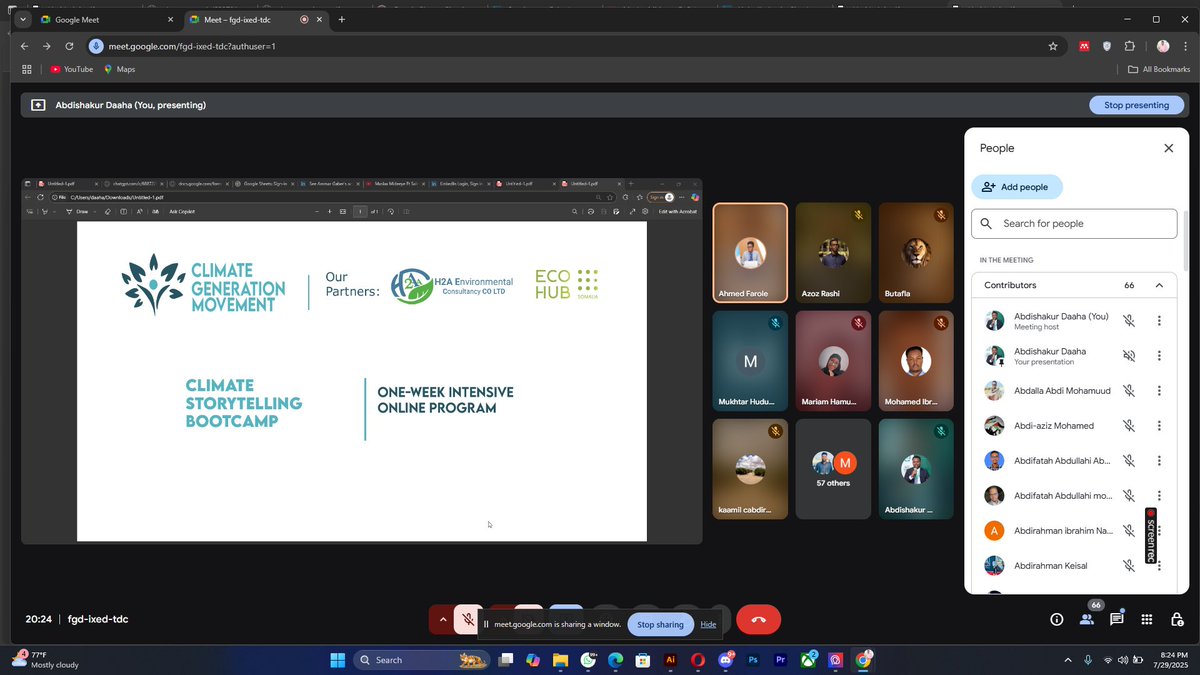
Task: Open host controls lock icon
Action: (1177, 619)
